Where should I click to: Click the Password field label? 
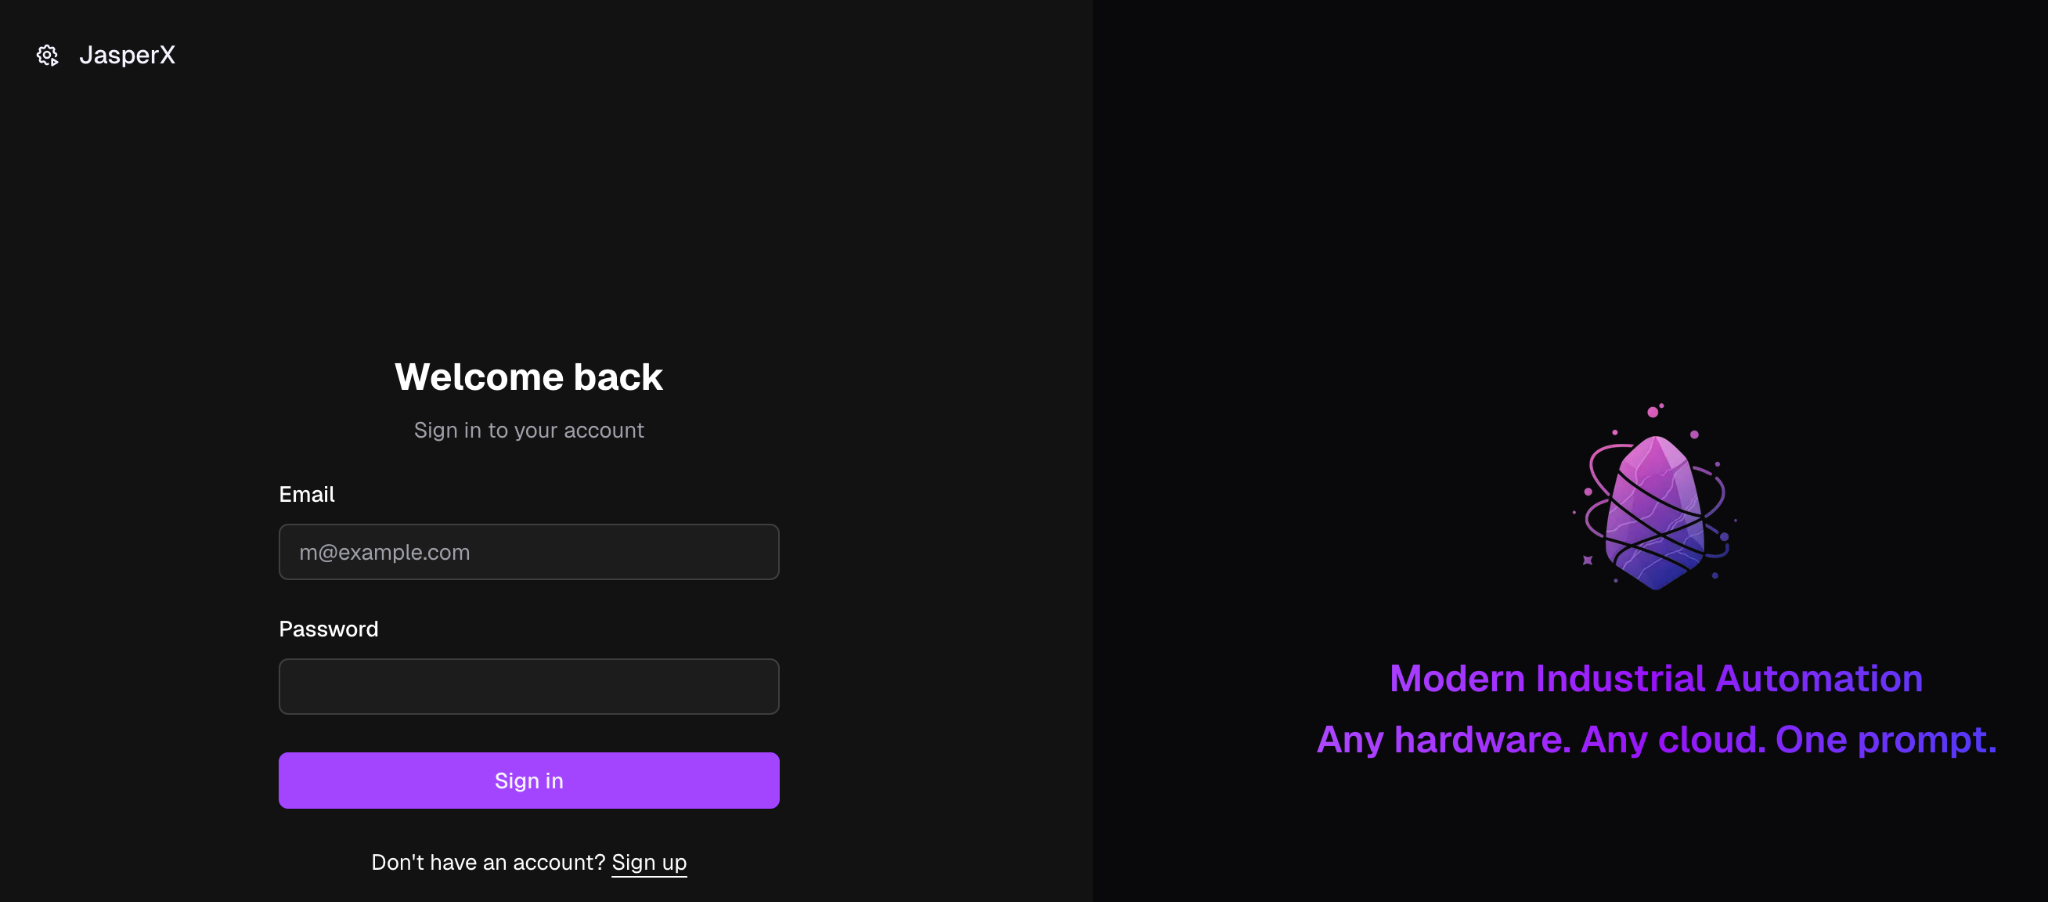click(328, 629)
